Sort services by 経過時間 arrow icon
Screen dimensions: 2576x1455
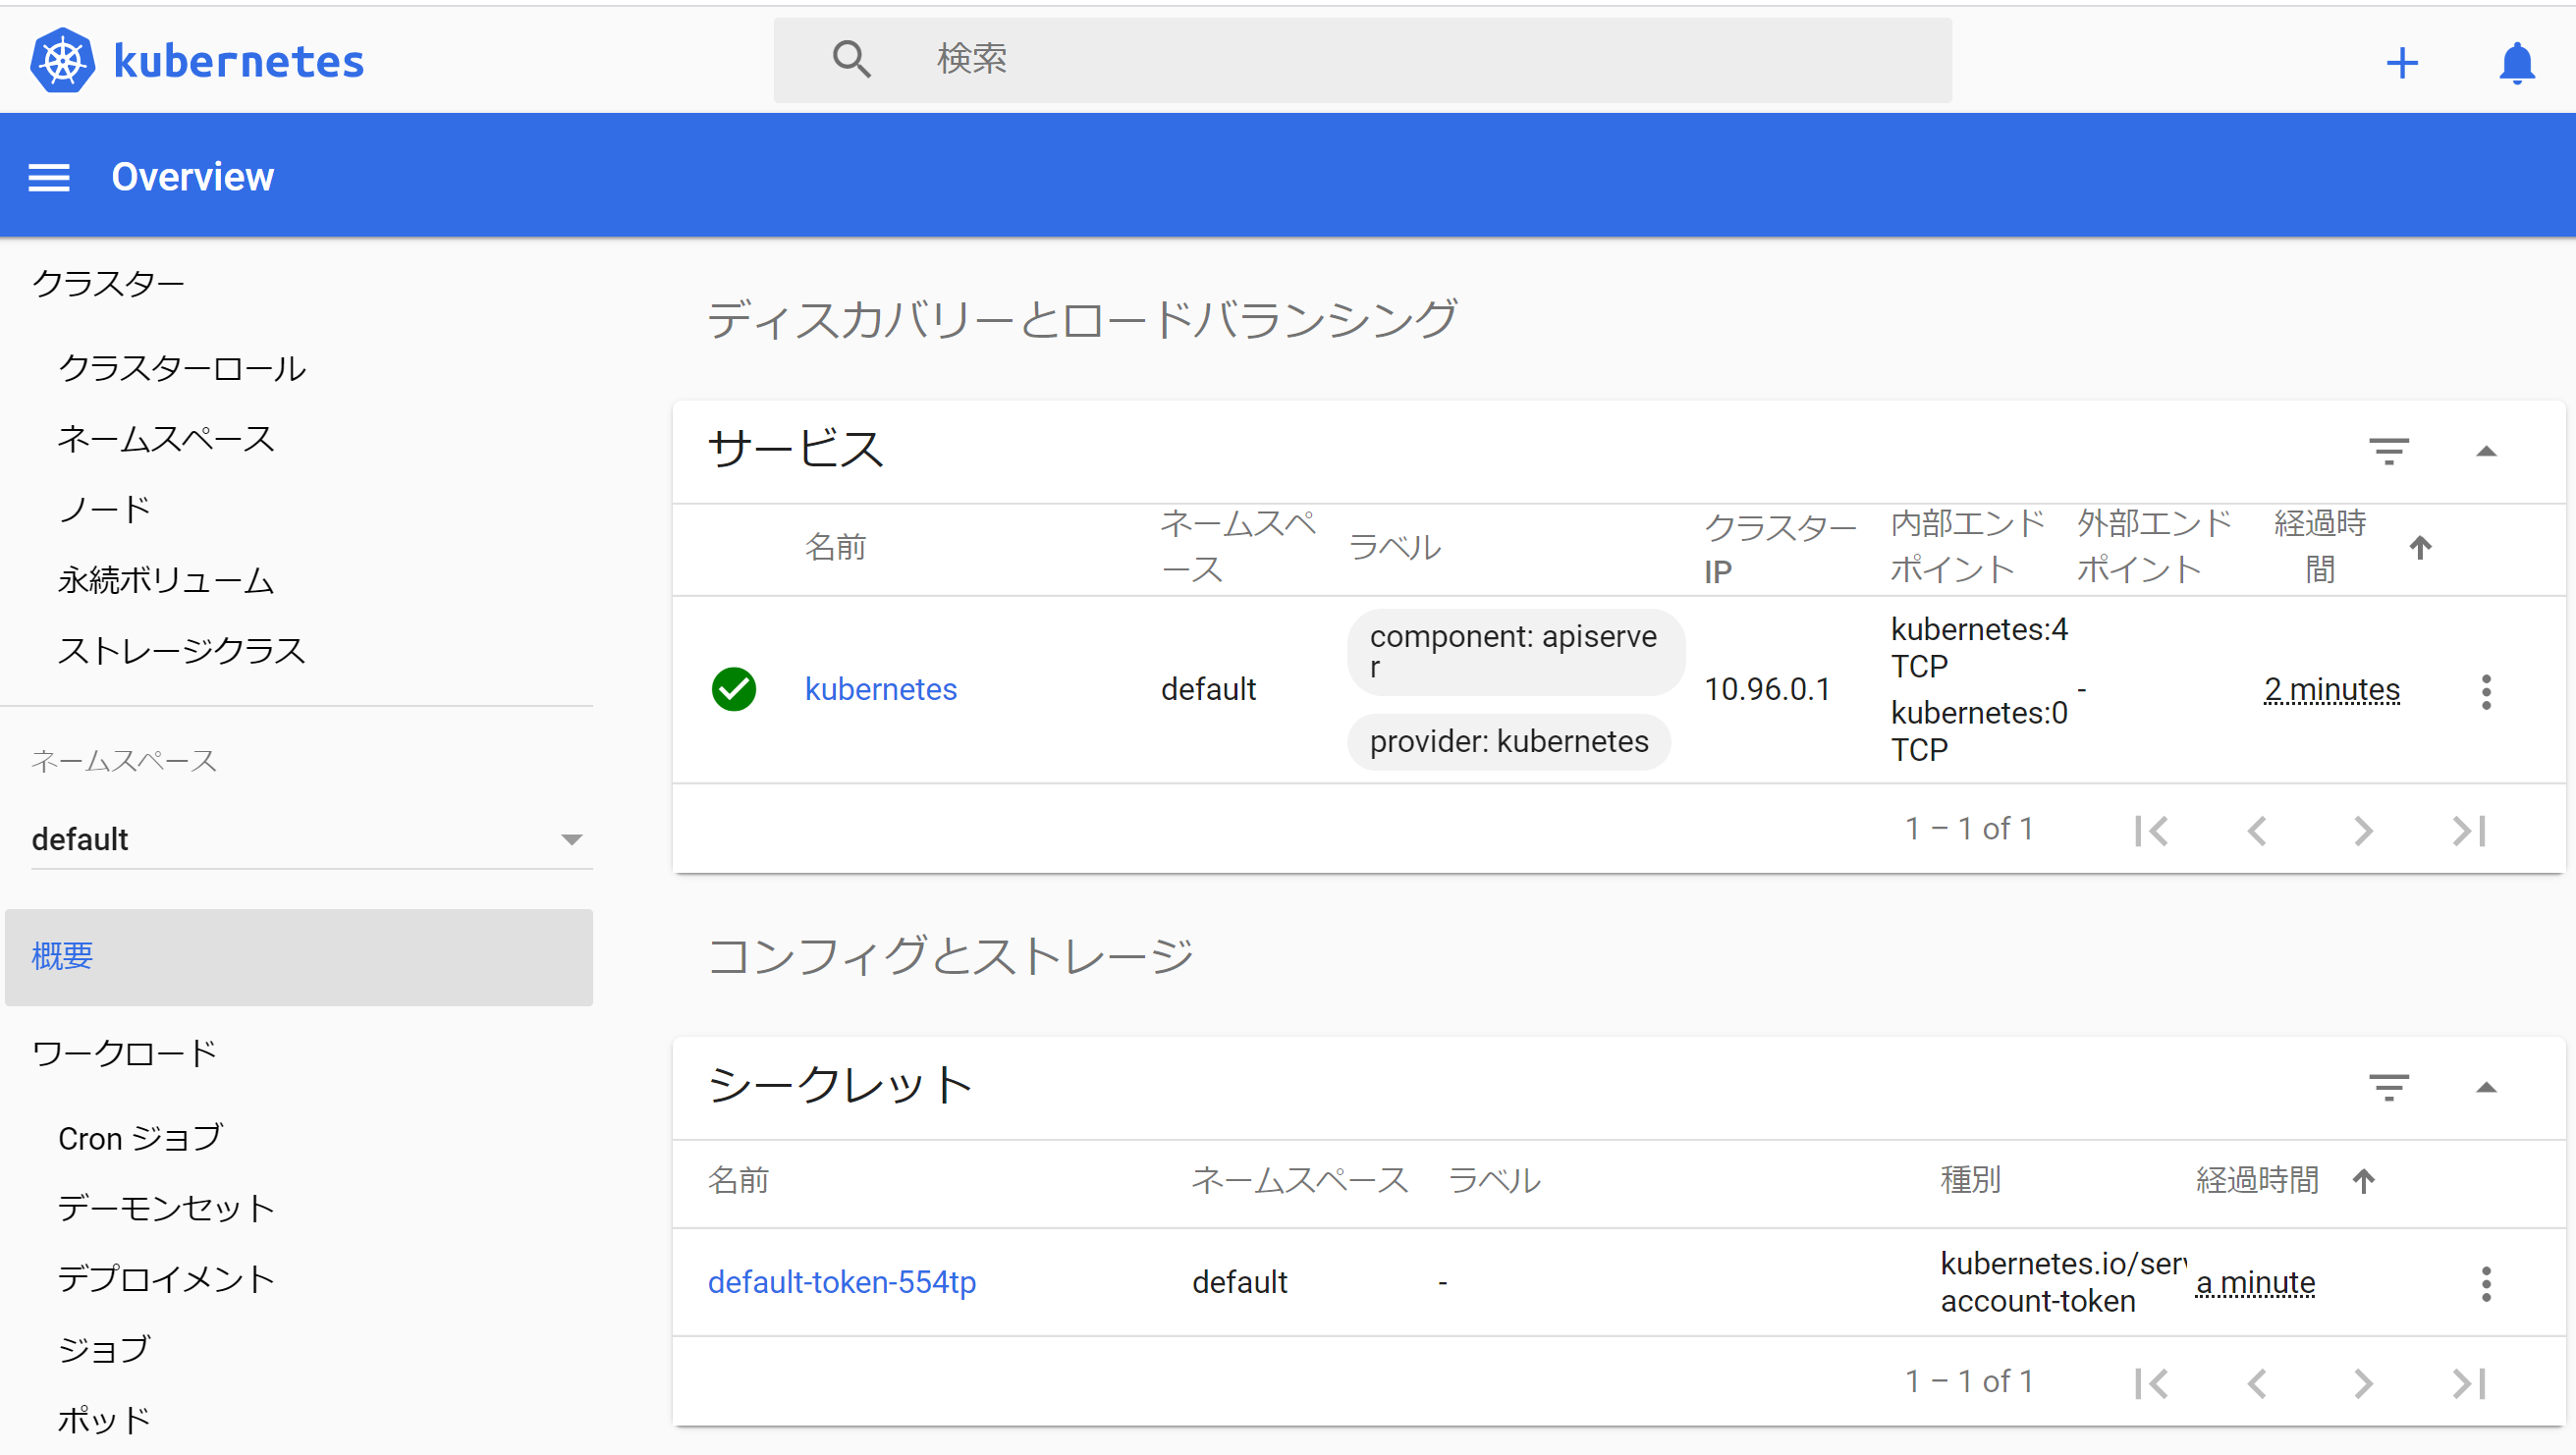(x=2420, y=547)
